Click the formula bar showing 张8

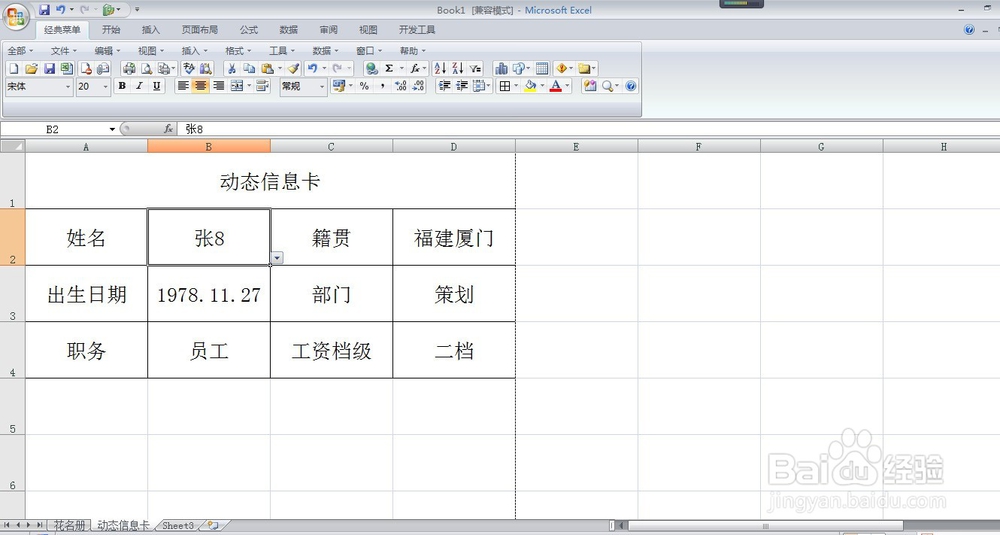click(587, 129)
